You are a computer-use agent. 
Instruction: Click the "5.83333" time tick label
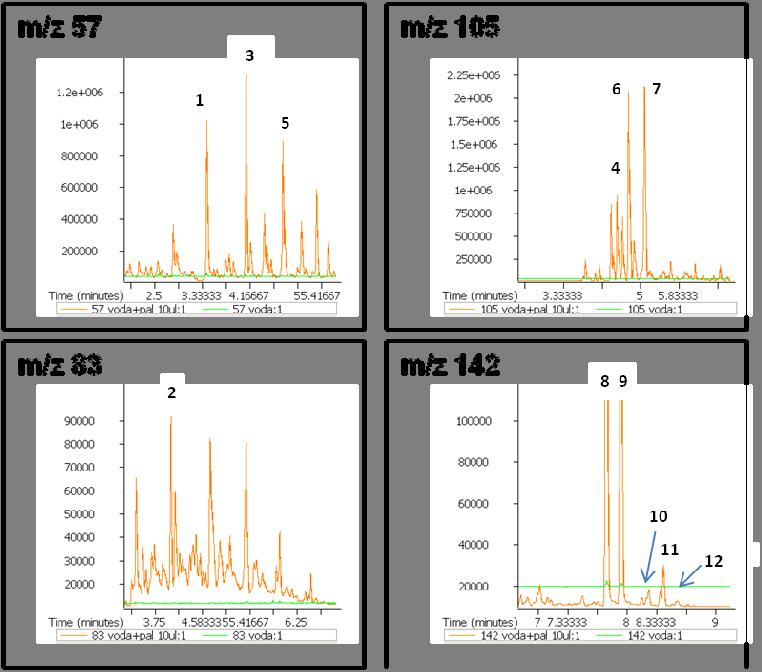pyautogui.click(x=678, y=295)
